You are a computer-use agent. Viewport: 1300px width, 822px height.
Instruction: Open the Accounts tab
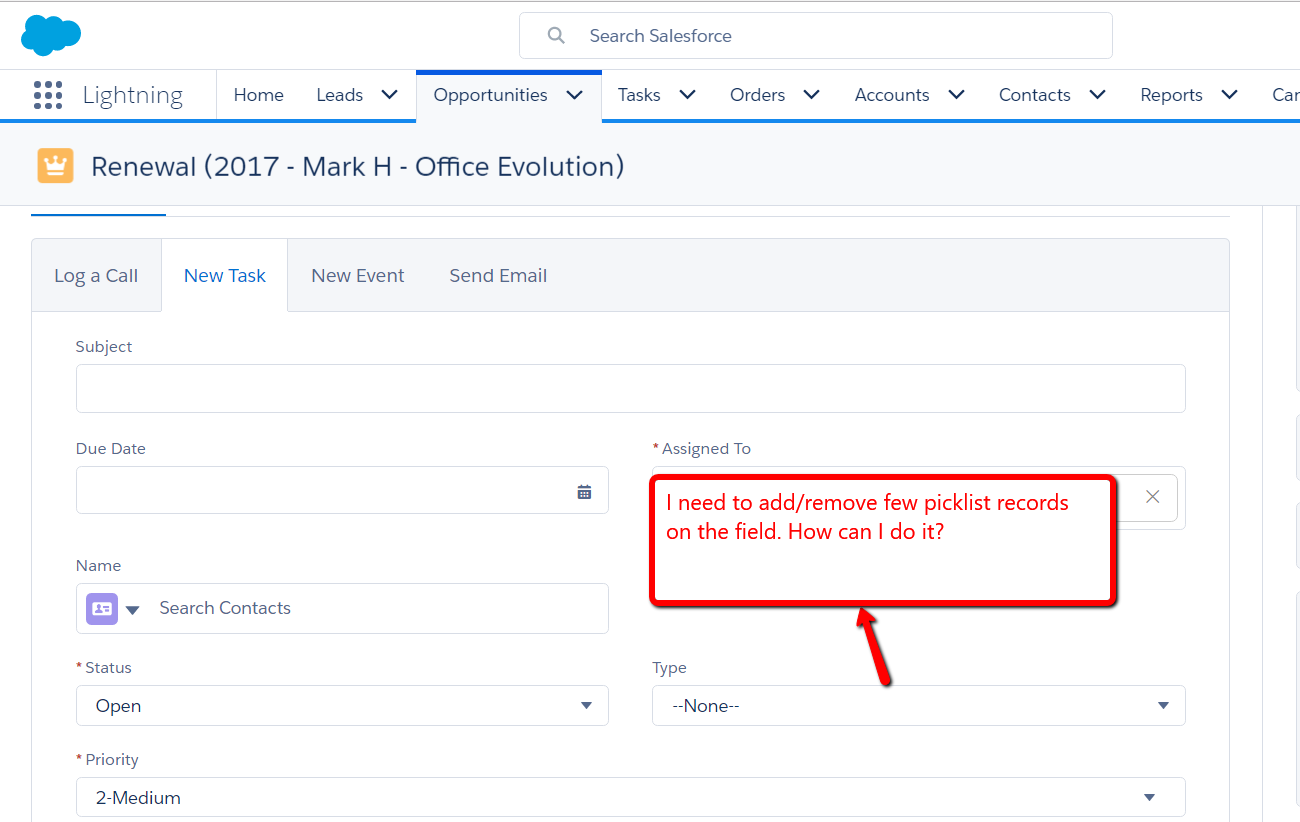point(892,95)
